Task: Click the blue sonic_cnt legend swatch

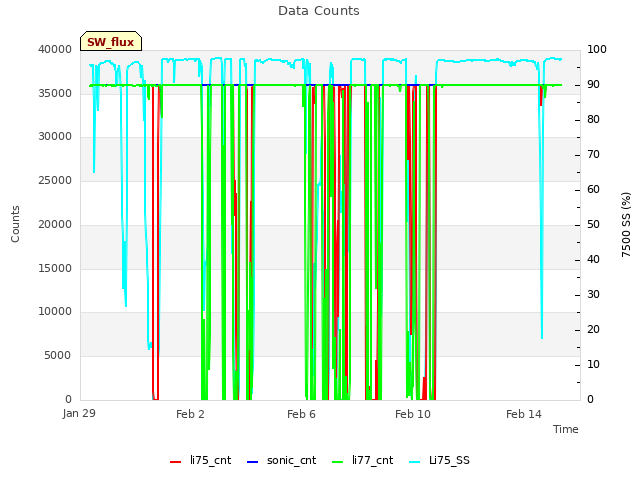Action: 253,462
